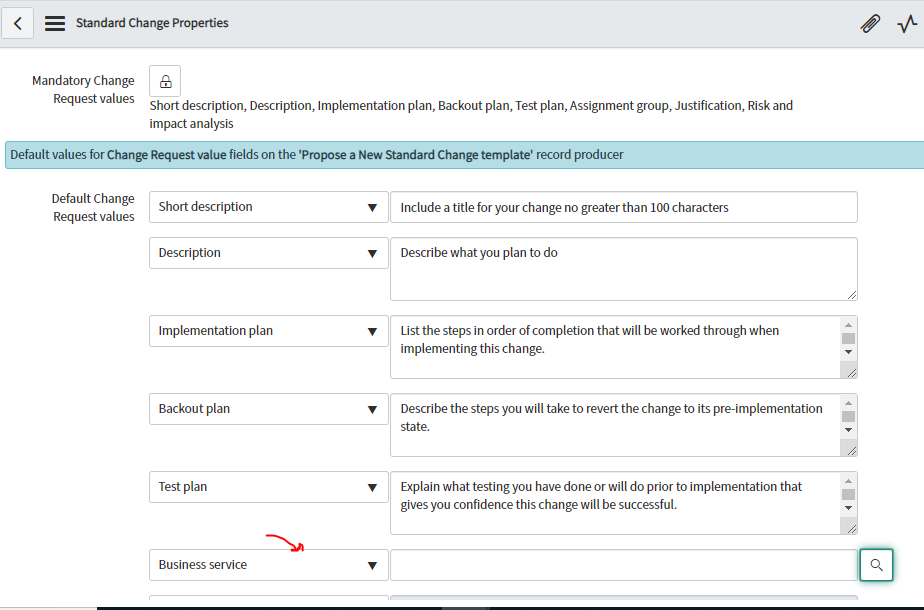This screenshot has width=924, height=610.
Task: Click the paperclip attachments icon
Action: point(870,22)
